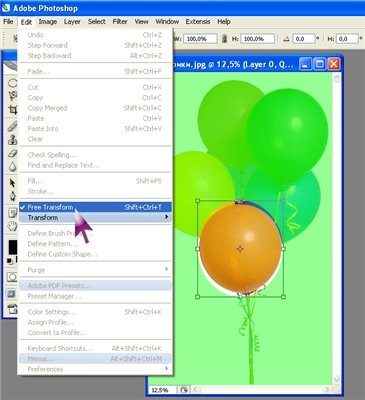The image size is (365, 400).
Task: Select the Clone Stamp tool
Action: pyautogui.click(x=13, y=139)
